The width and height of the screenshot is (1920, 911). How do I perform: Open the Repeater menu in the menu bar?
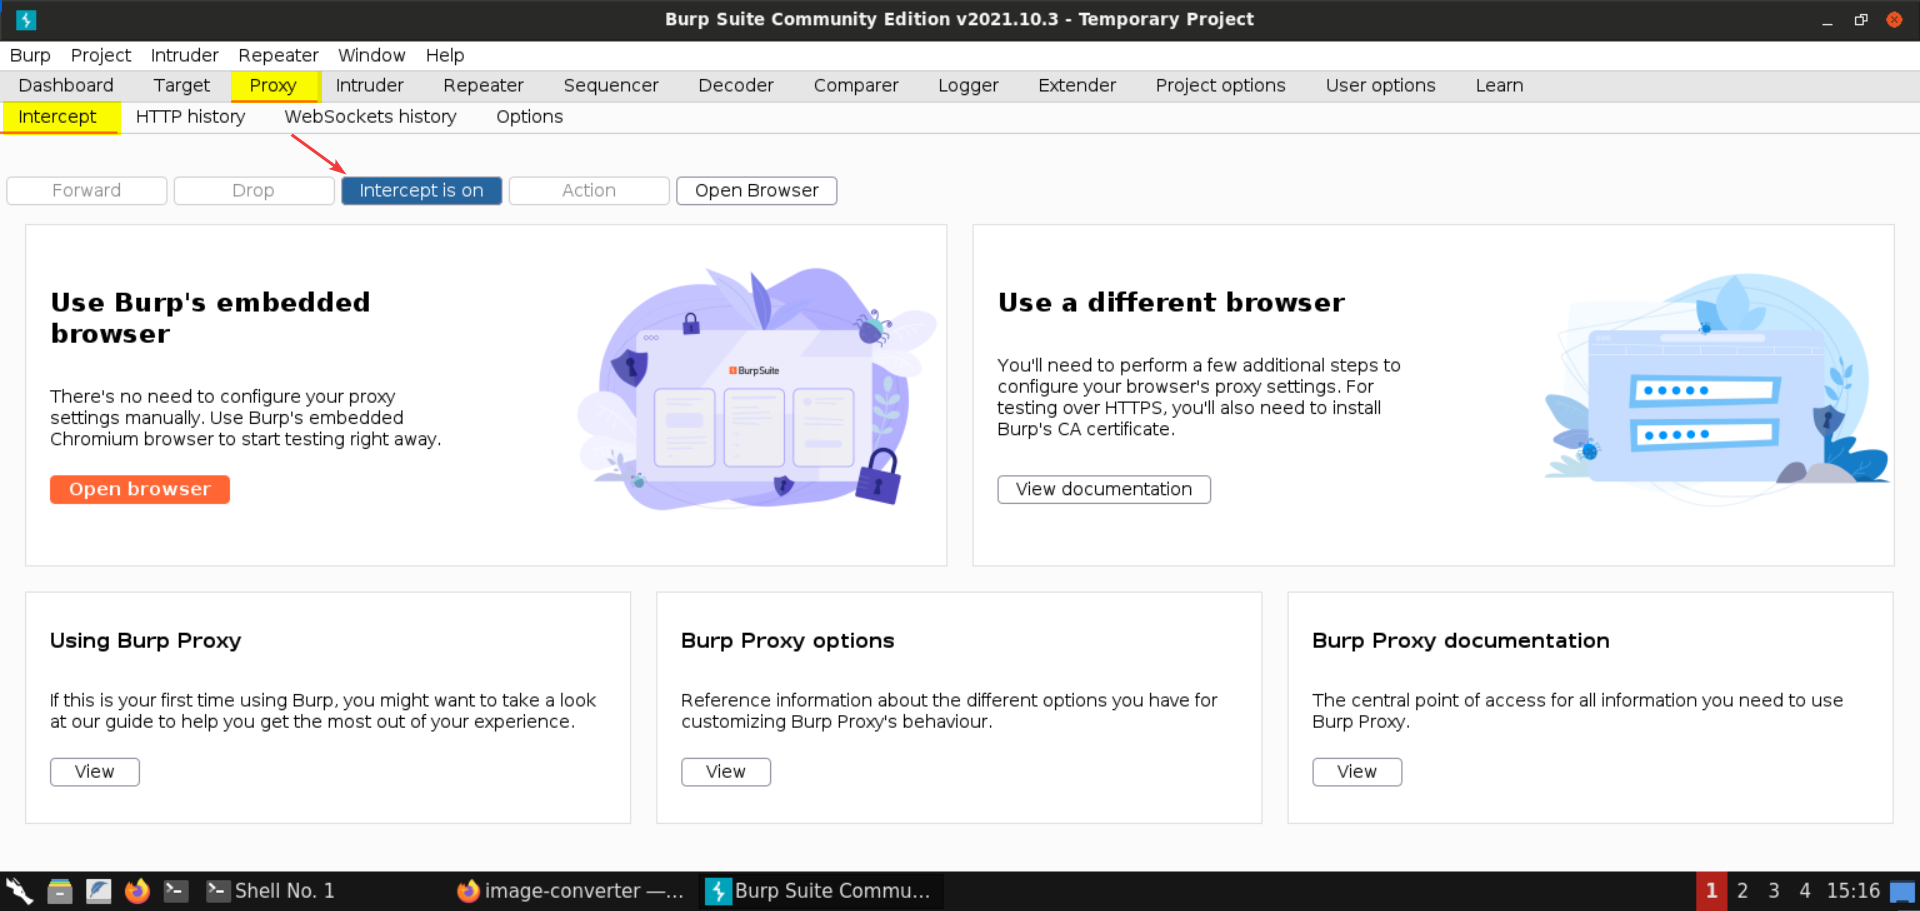point(278,55)
